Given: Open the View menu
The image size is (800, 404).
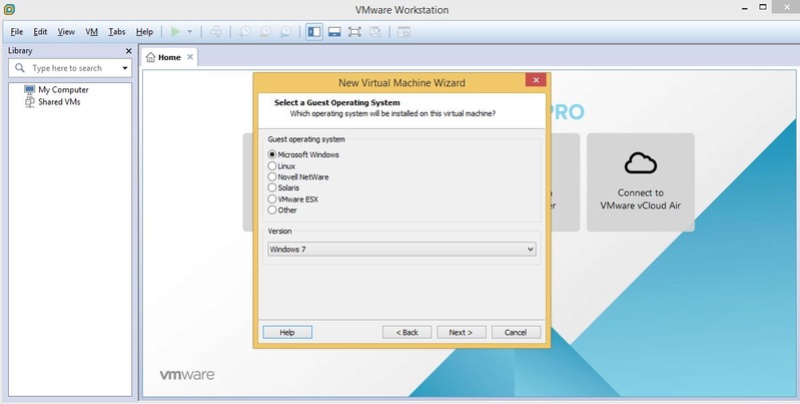Looking at the screenshot, I should click(66, 32).
